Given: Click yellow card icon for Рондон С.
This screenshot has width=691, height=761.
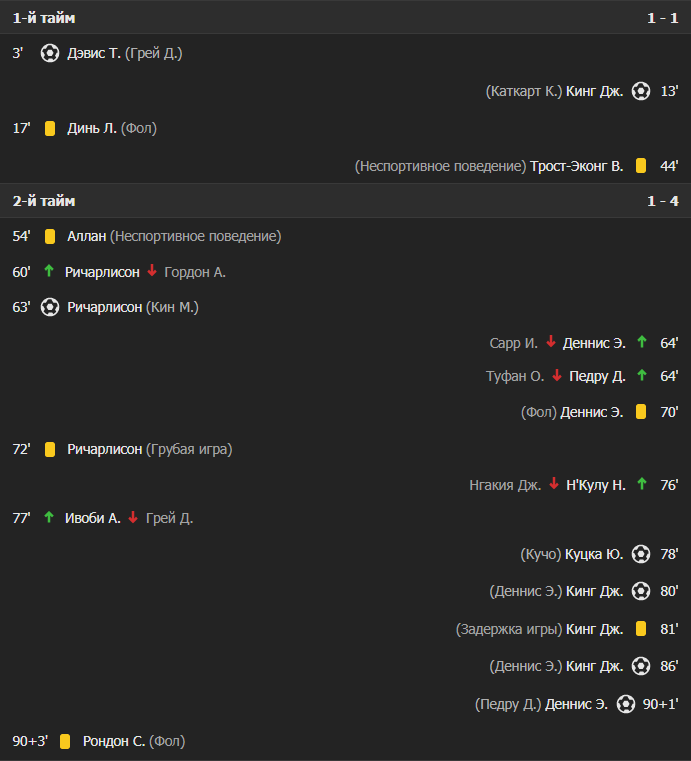Looking at the screenshot, I should point(65,741).
